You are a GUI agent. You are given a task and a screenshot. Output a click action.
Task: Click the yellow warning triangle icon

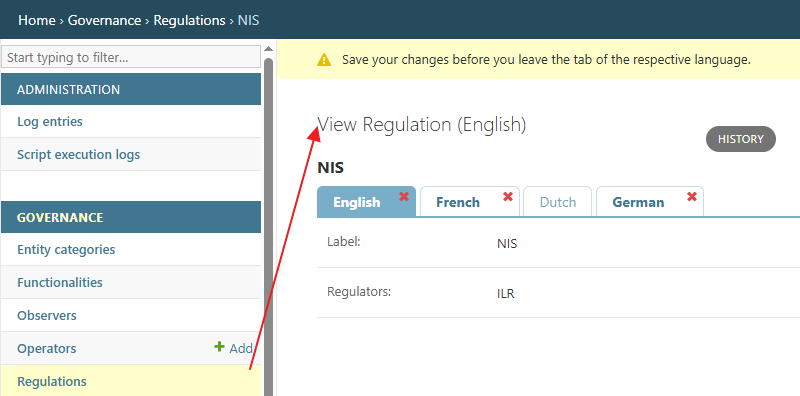(324, 60)
